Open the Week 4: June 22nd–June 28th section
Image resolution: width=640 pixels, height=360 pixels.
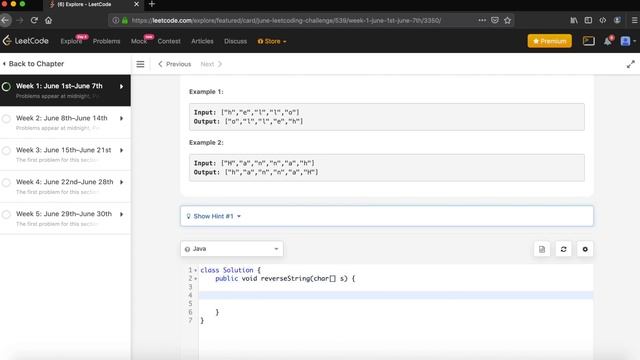(x=65, y=186)
